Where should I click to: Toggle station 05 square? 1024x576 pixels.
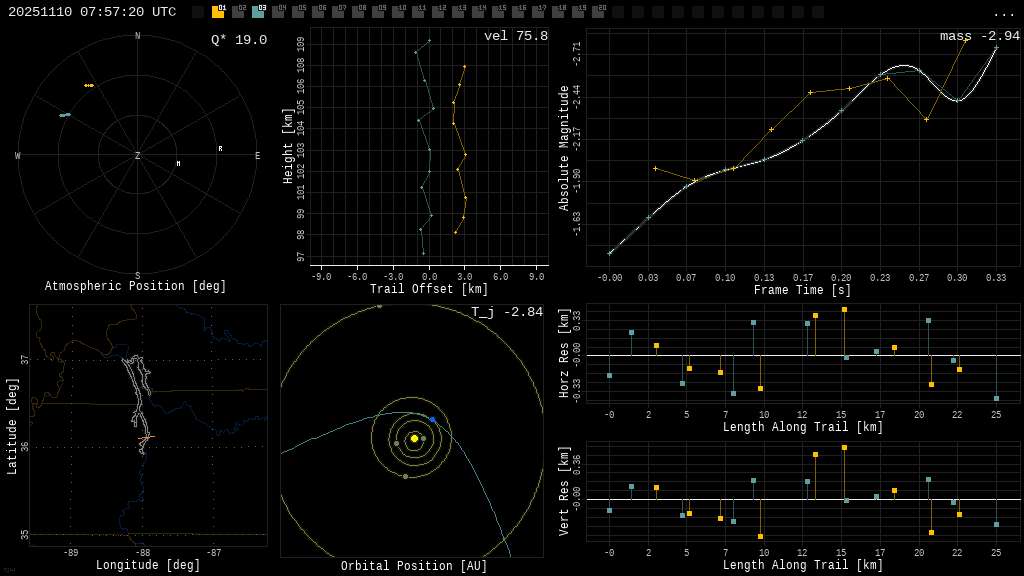click(x=298, y=12)
